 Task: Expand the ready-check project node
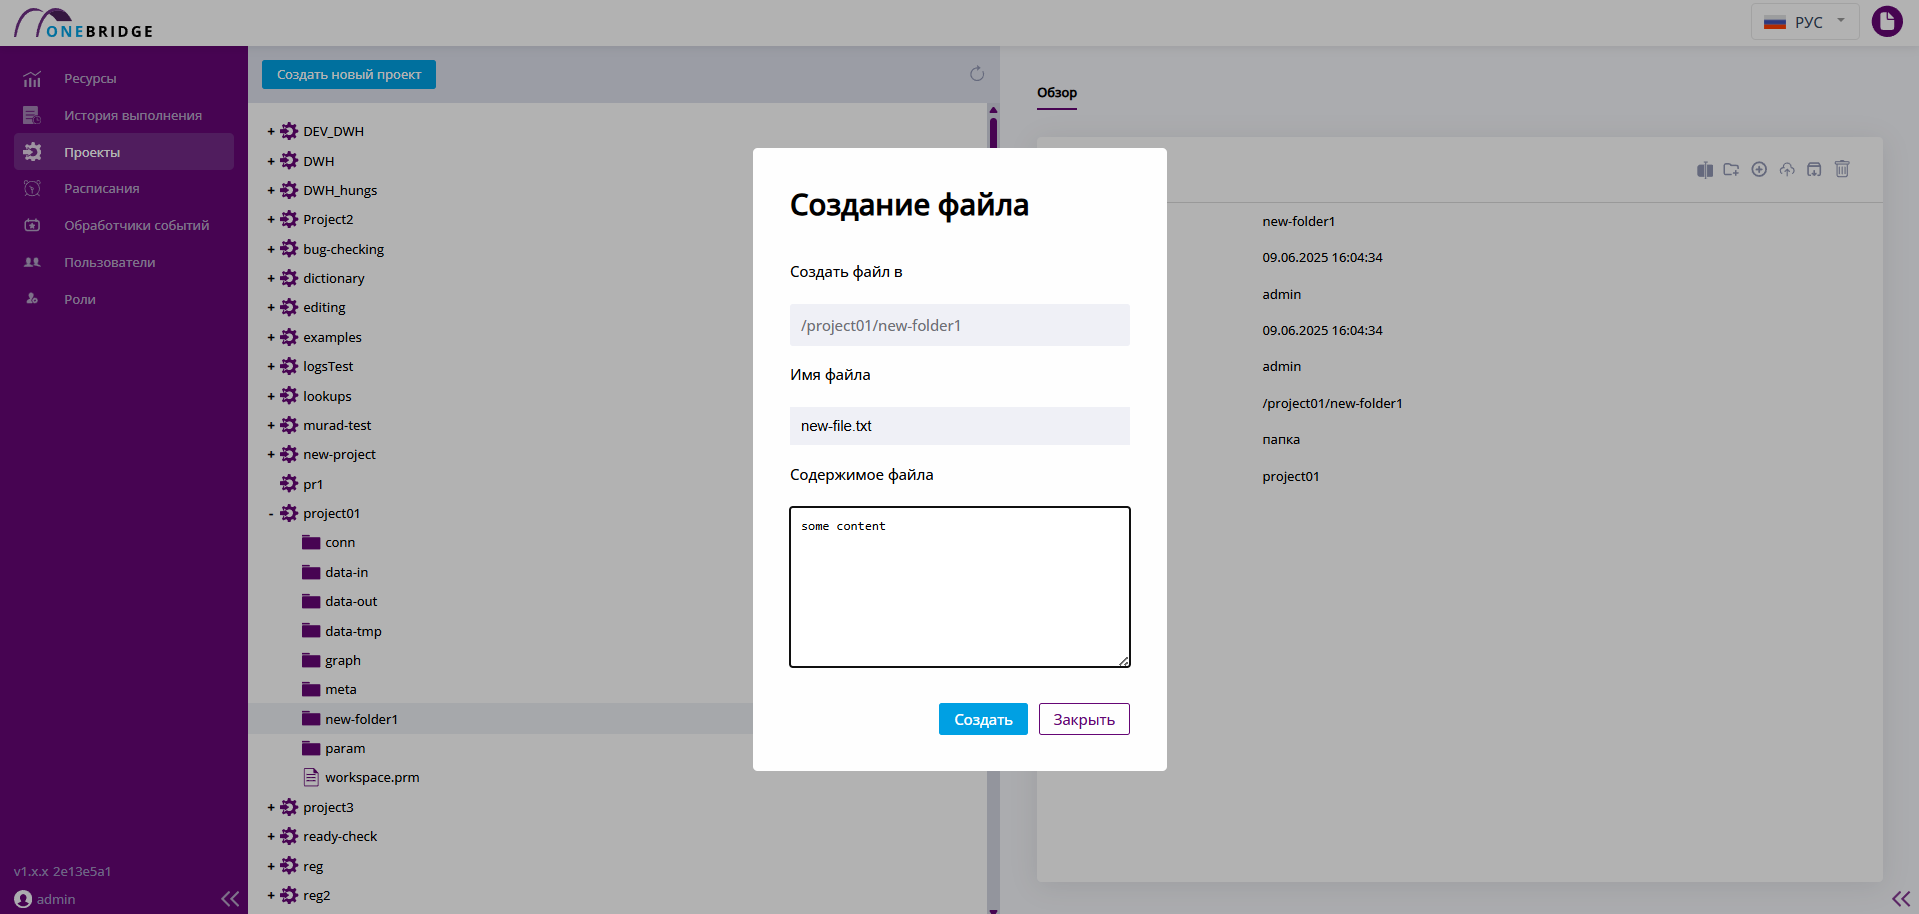click(271, 836)
